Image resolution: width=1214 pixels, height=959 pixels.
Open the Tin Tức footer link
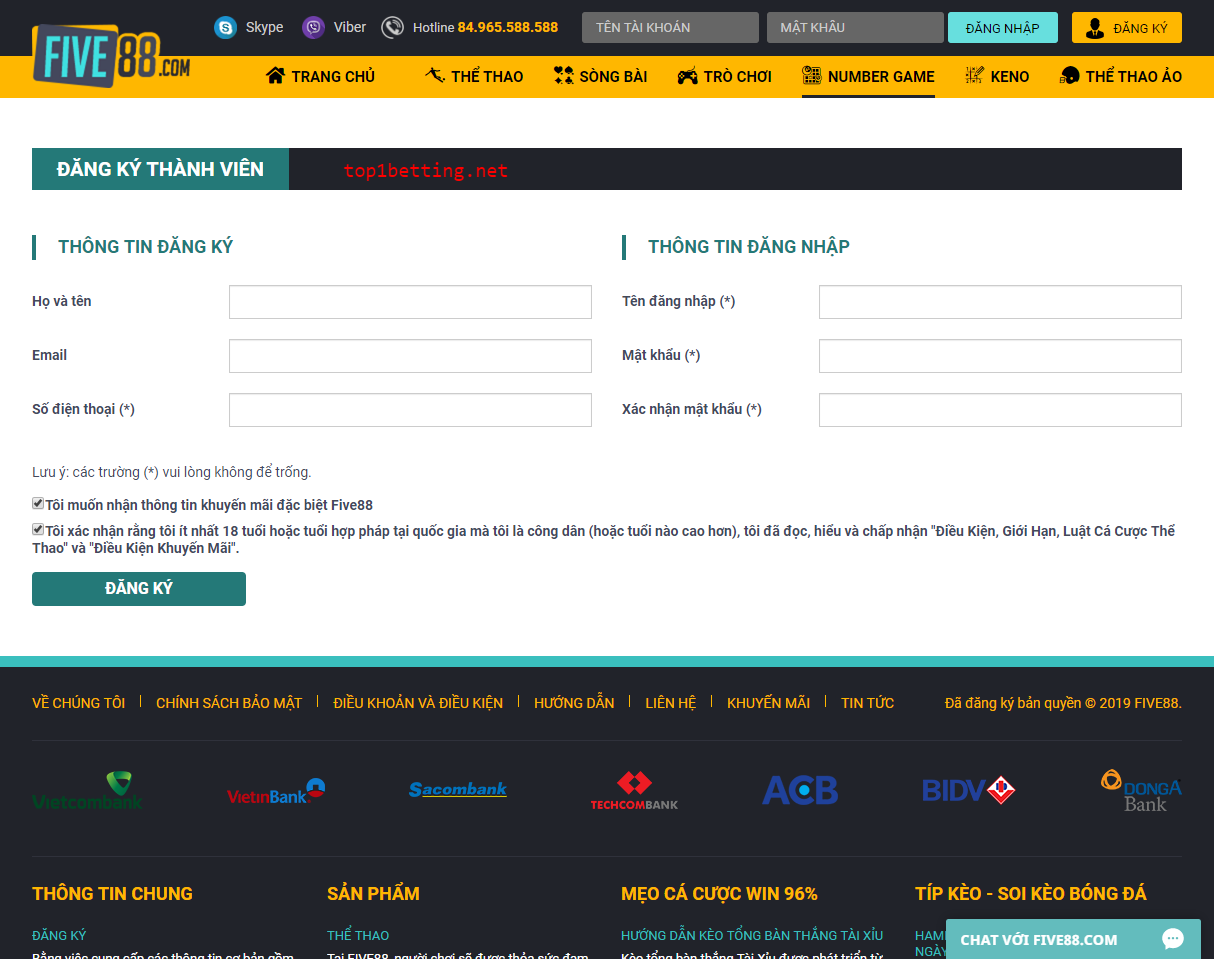point(868,703)
